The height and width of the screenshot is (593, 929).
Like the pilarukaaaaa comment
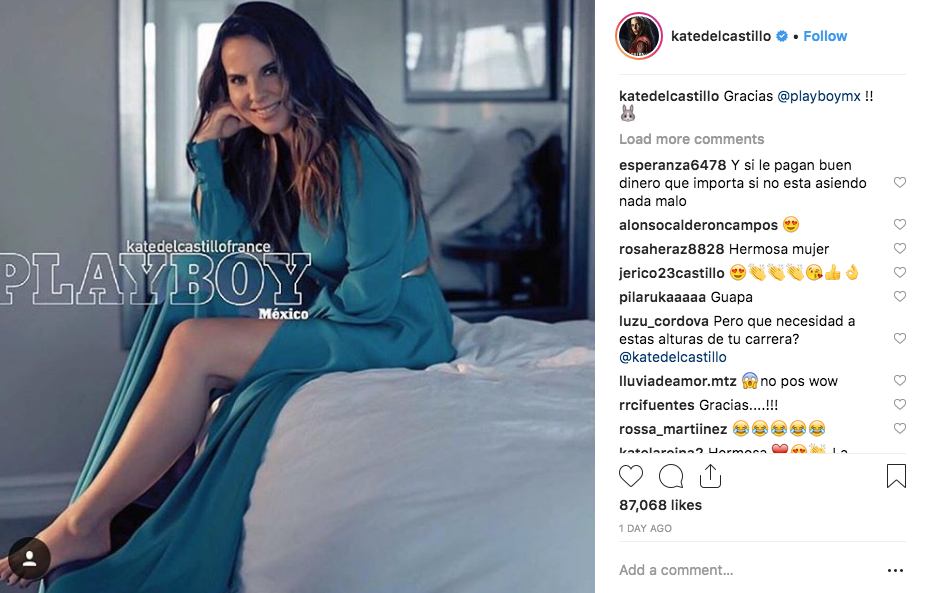(x=899, y=296)
